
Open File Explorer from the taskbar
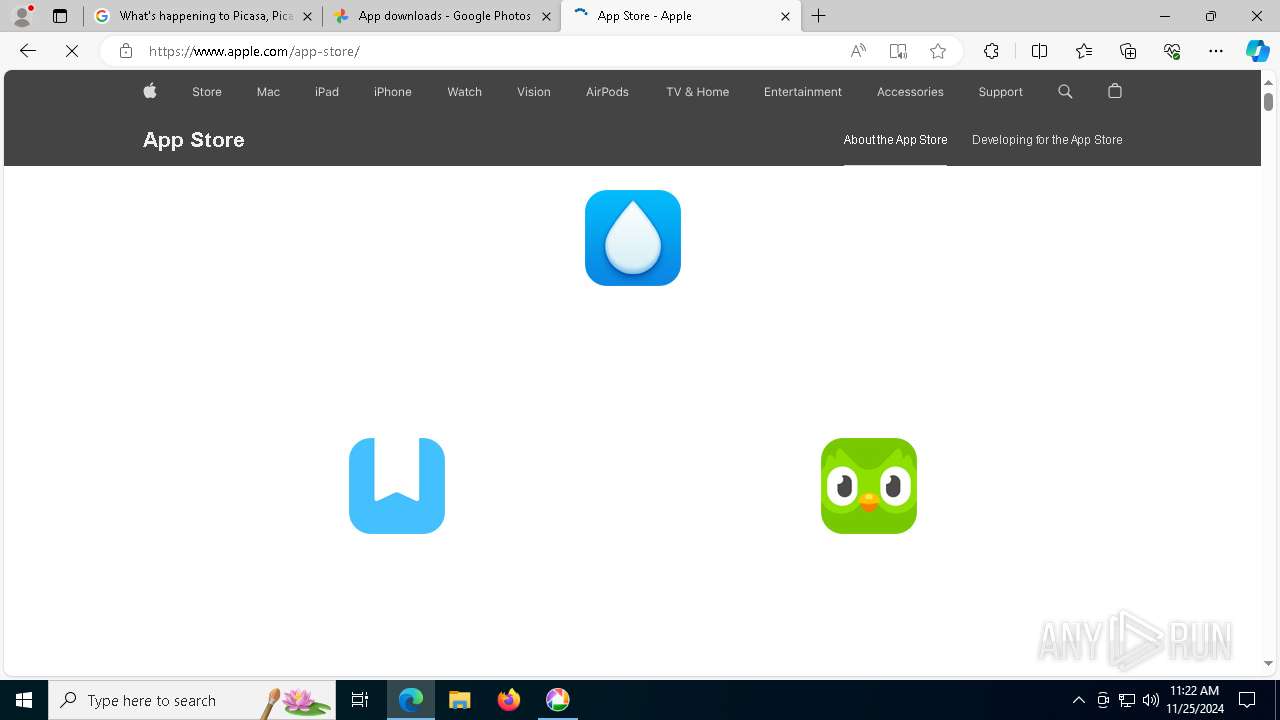pos(460,700)
